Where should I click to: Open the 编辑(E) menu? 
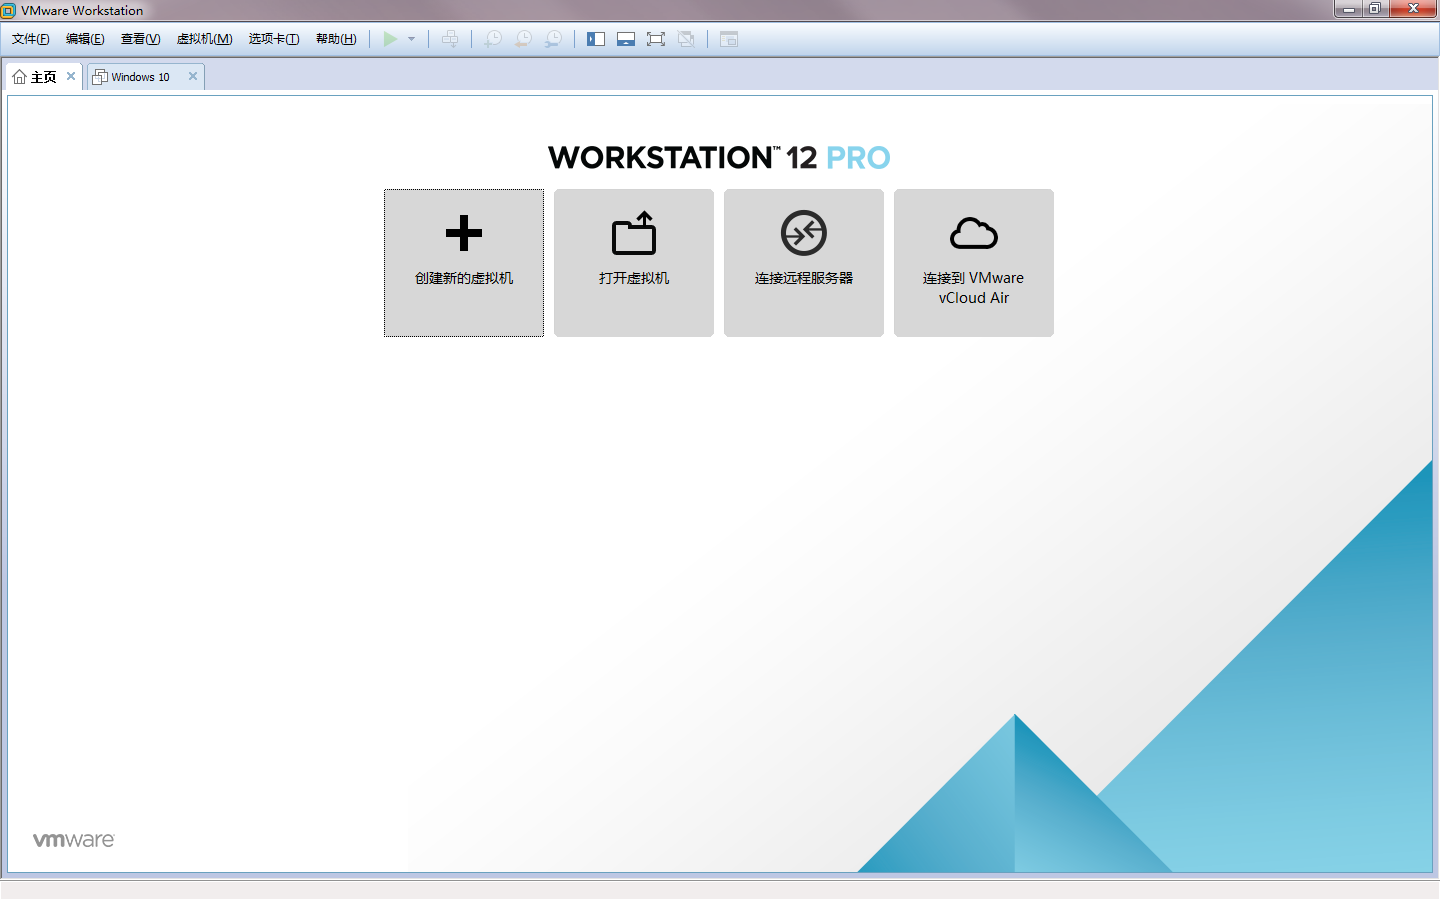(x=85, y=39)
